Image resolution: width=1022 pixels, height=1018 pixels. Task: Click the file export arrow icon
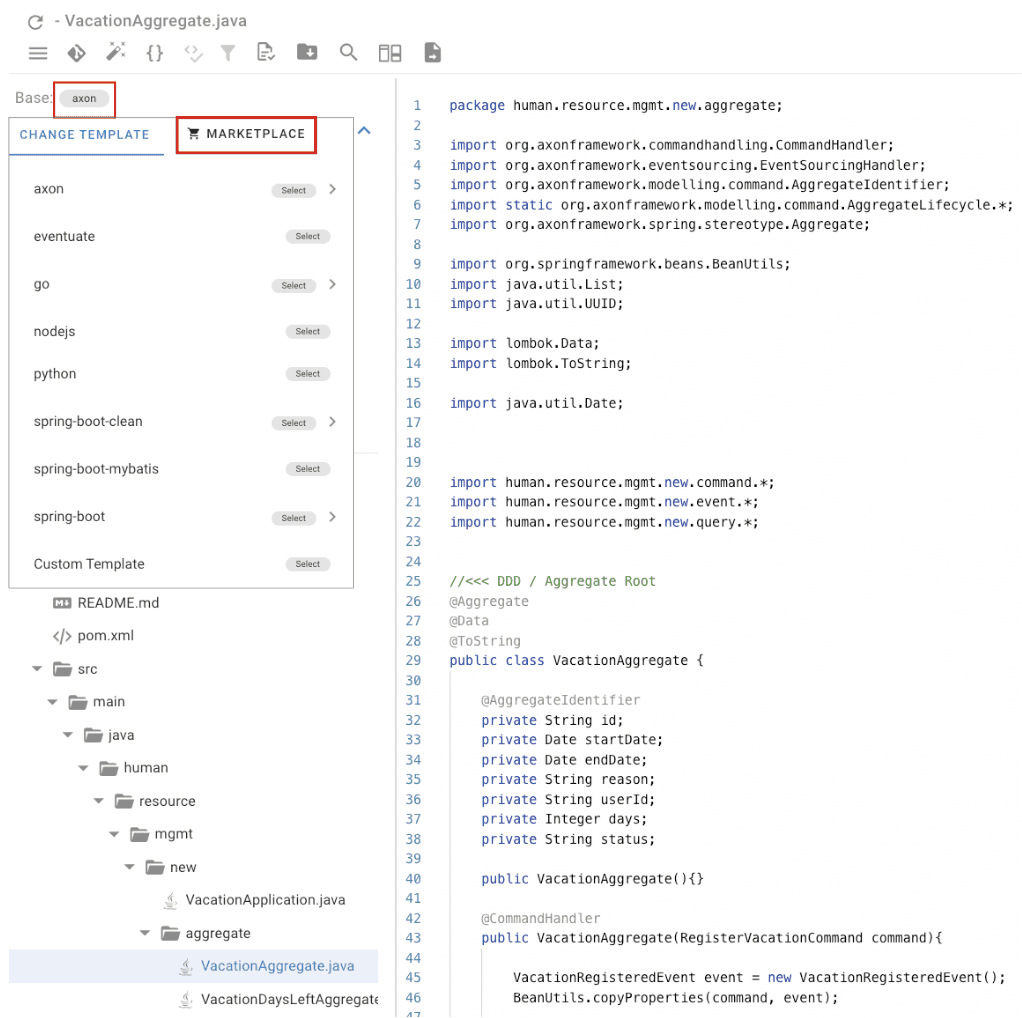click(432, 53)
